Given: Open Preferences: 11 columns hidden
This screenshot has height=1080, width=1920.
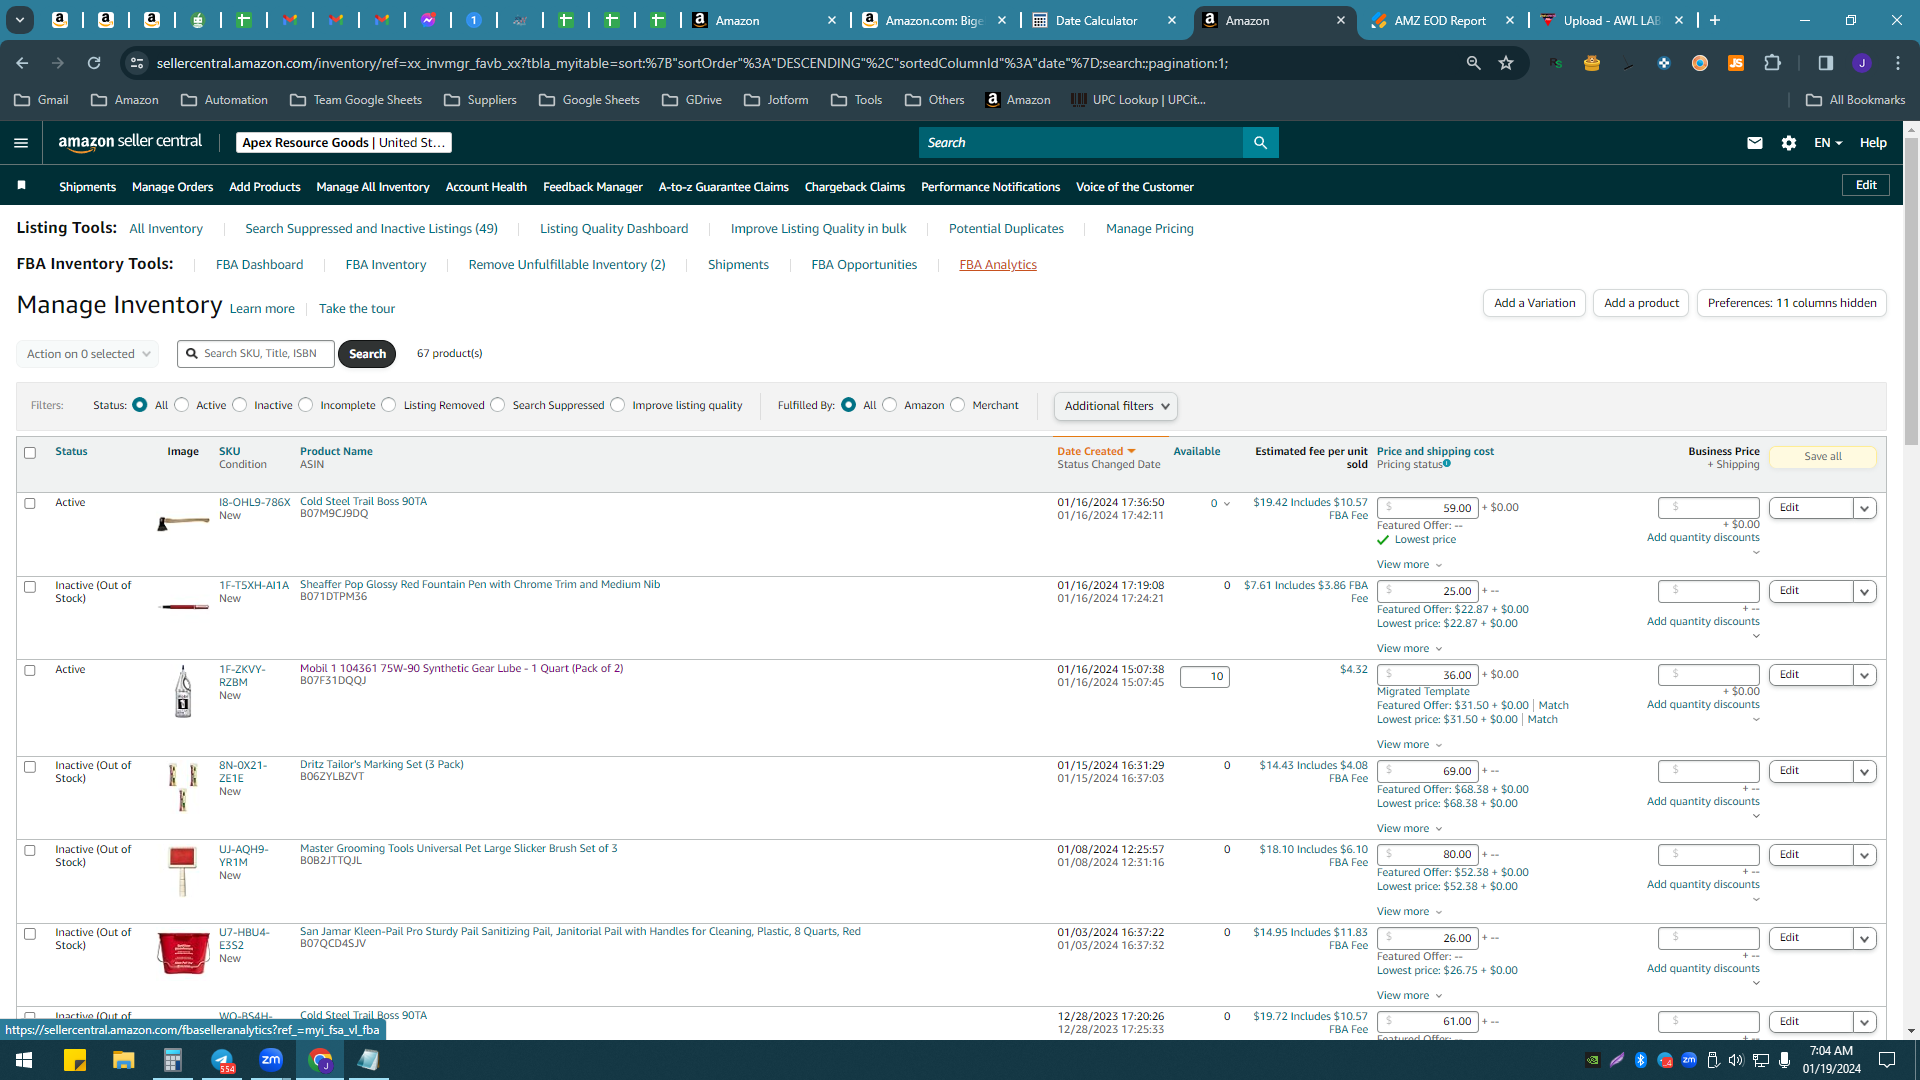Looking at the screenshot, I should click(1792, 303).
